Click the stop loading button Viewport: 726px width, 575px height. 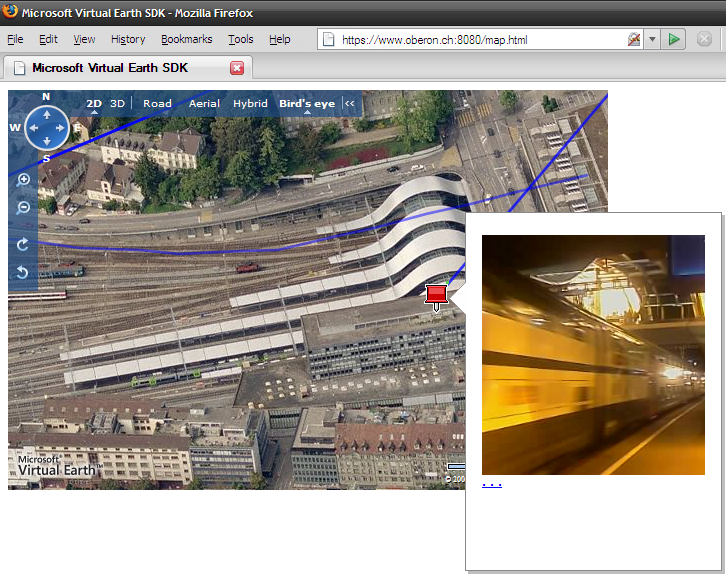tap(704, 39)
